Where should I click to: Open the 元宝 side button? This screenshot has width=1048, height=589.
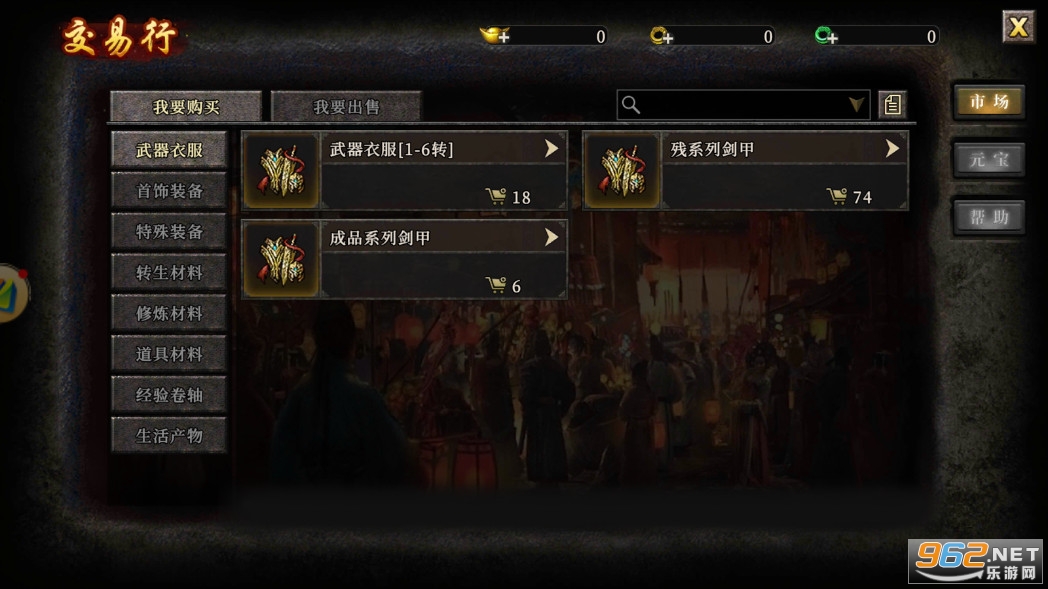click(x=989, y=160)
